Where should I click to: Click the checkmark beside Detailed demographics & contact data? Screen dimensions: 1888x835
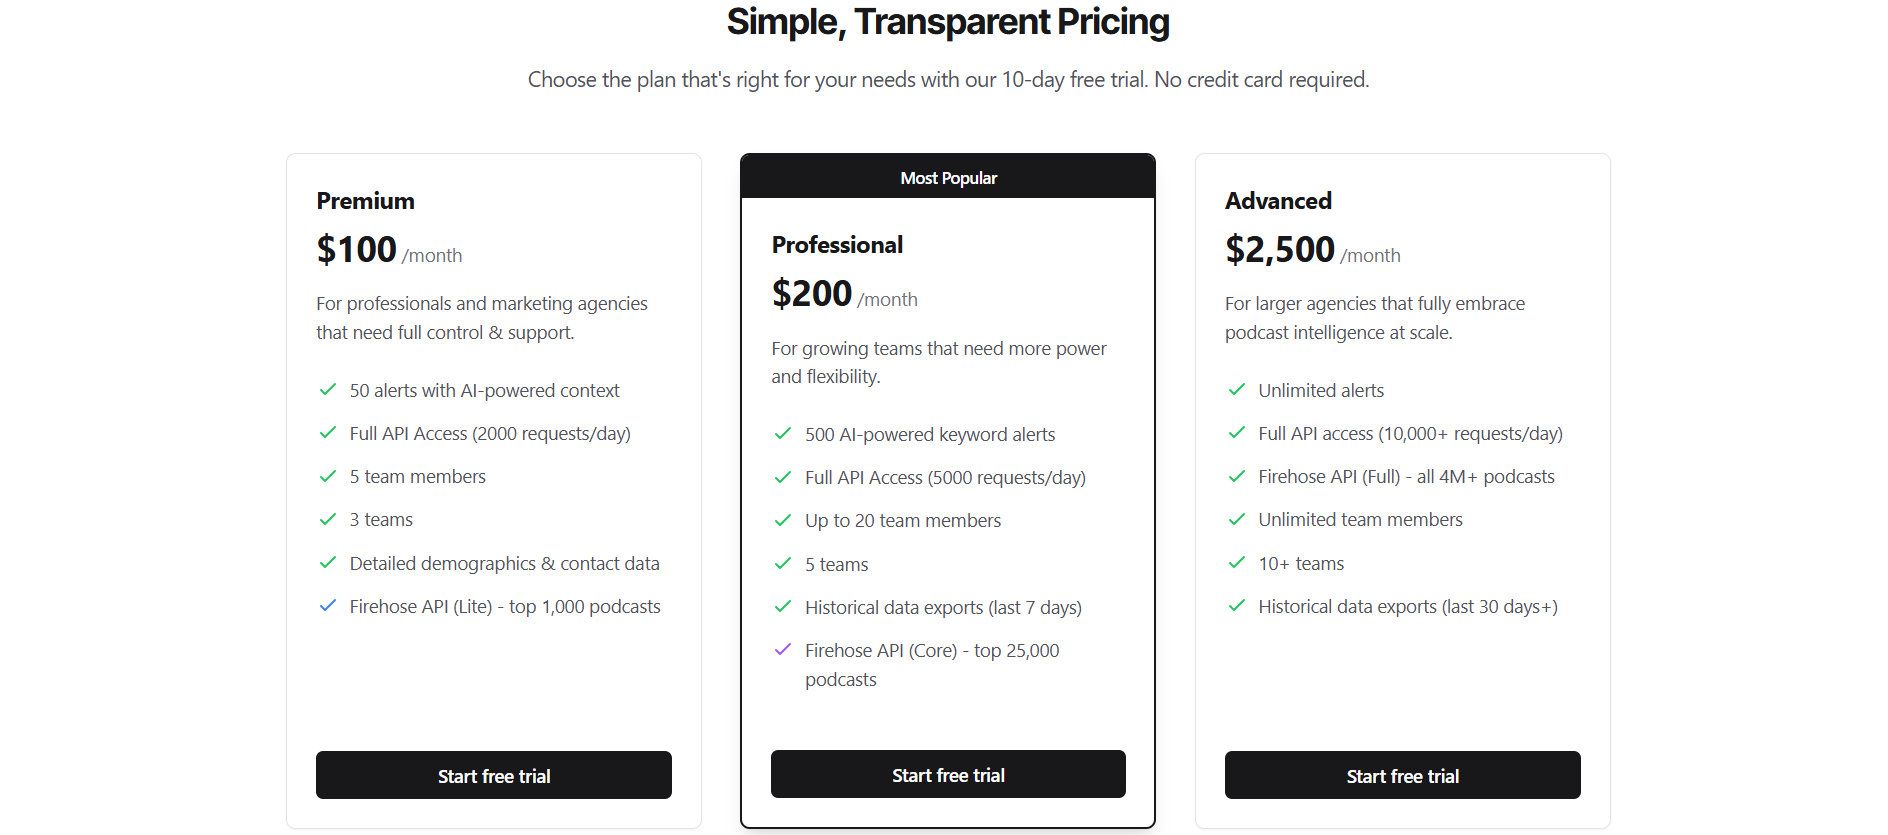(x=328, y=563)
